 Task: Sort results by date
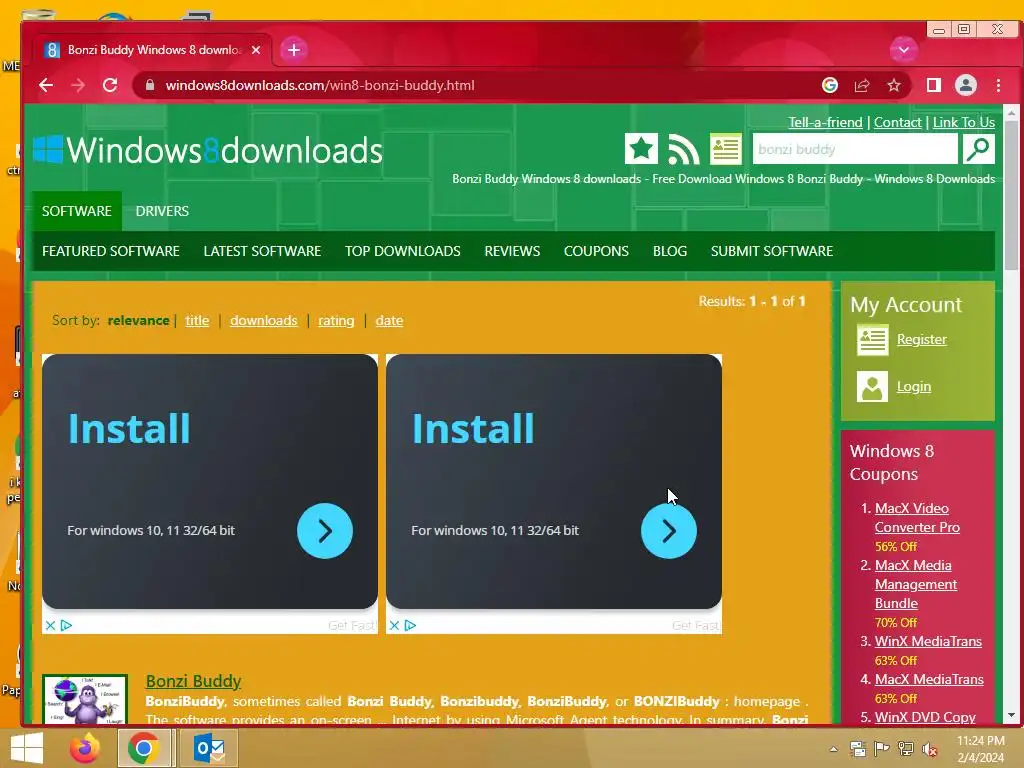click(389, 321)
